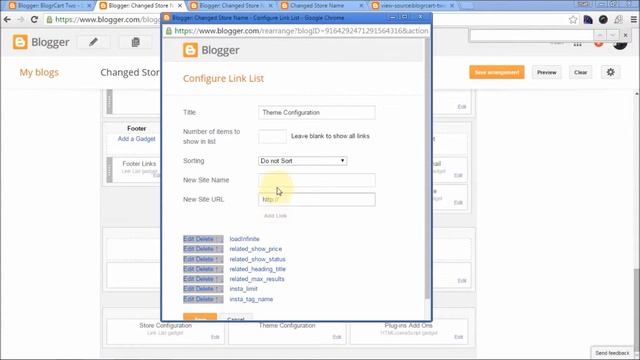Delete the related_heading_title link

[x=204, y=269]
